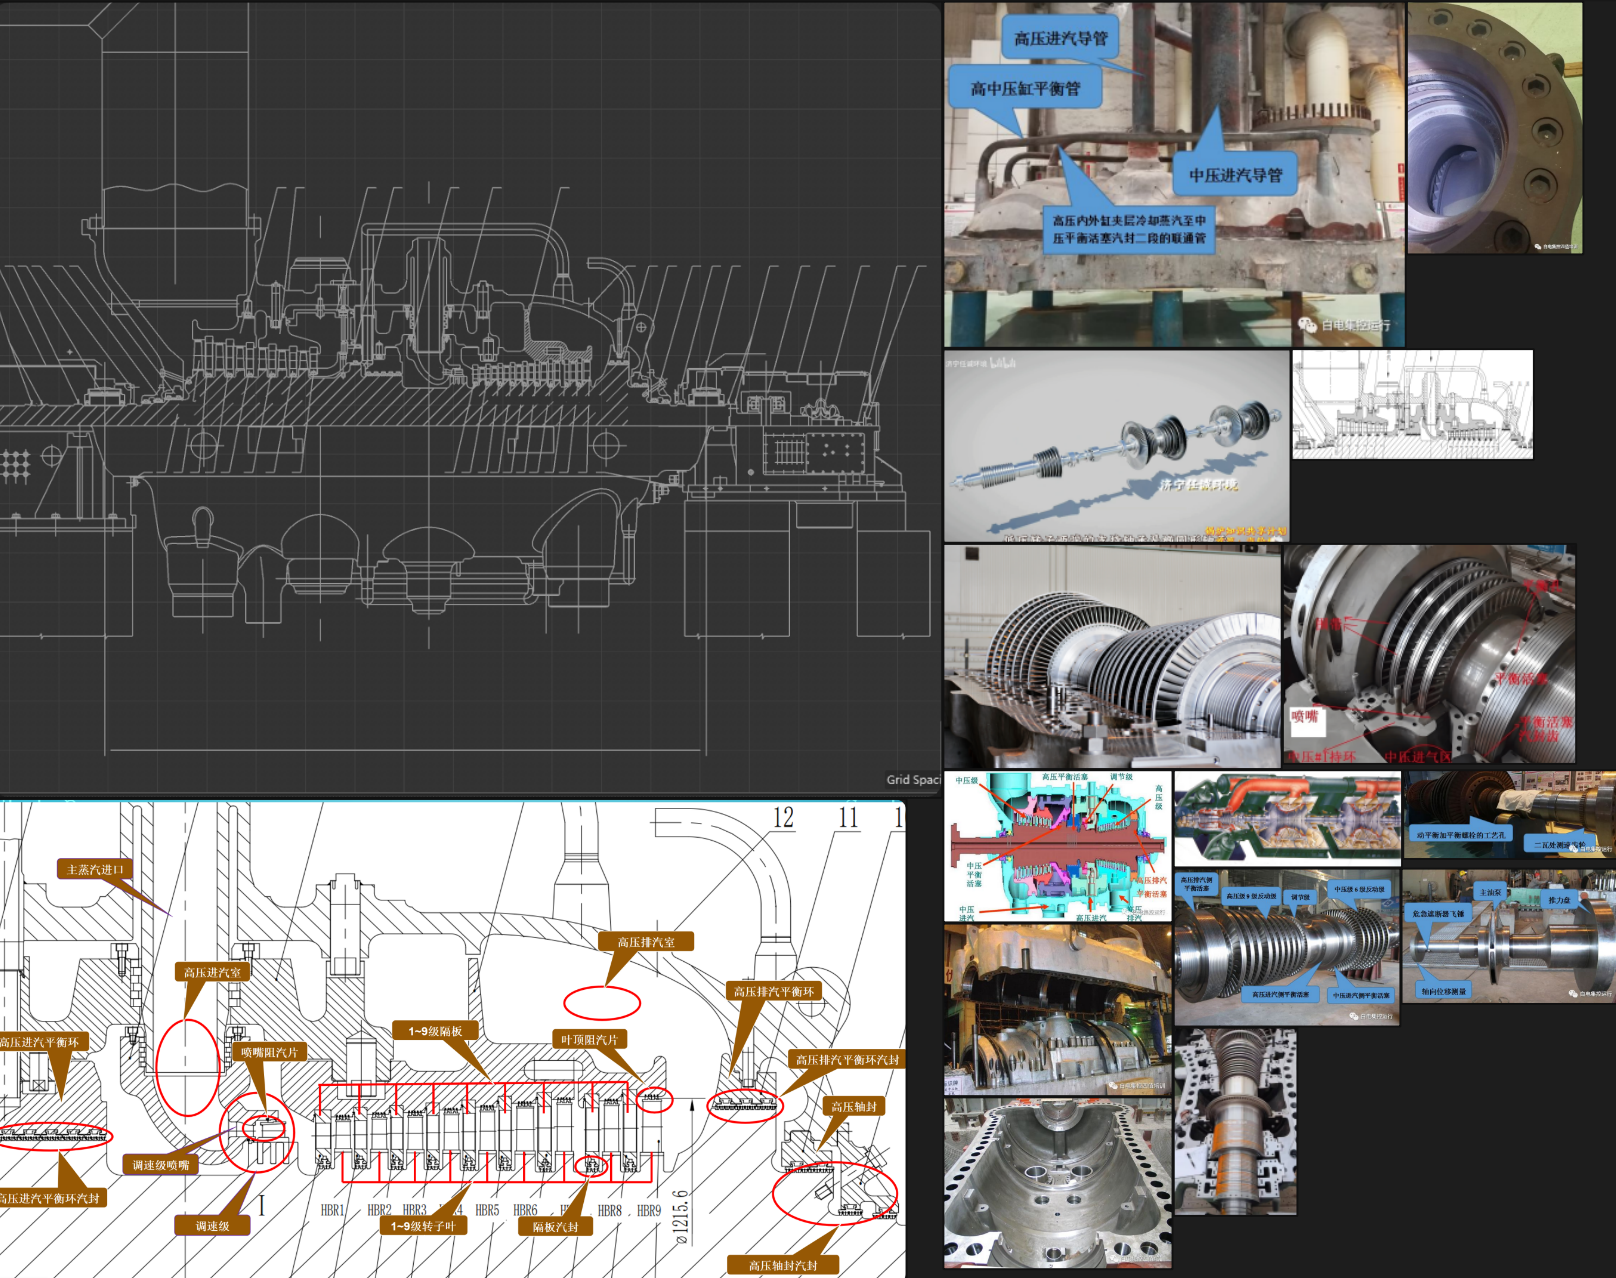1616x1278 pixels.
Task: Select the flange bolt-hole photo thumbnail
Action: click(x=1494, y=128)
